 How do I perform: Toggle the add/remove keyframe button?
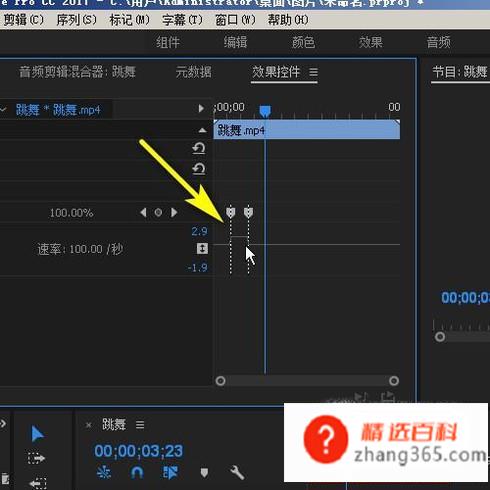[x=158, y=212]
